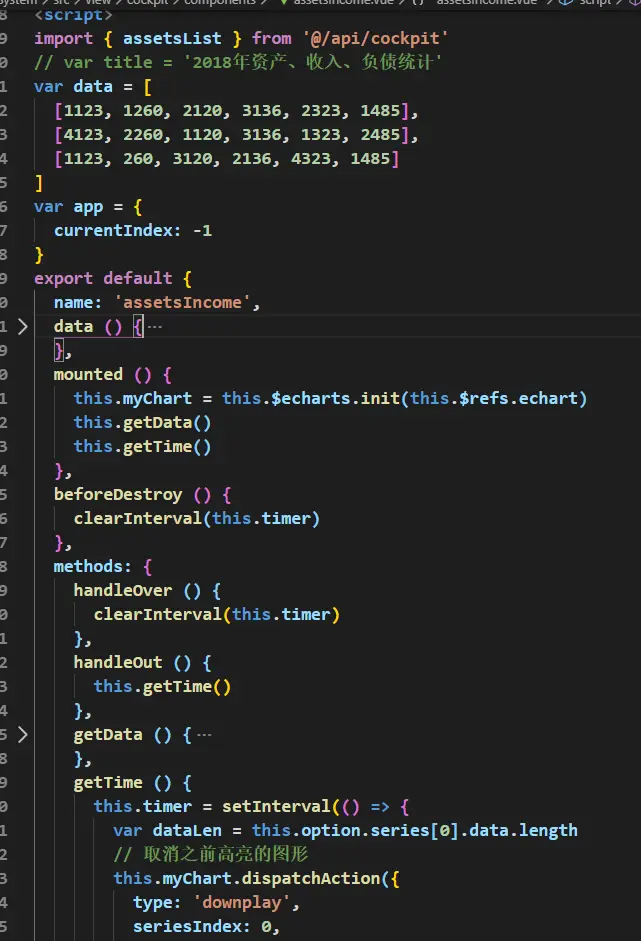Expand the folded getData () block arrow
Screen dimensions: 641x941
(22, 735)
